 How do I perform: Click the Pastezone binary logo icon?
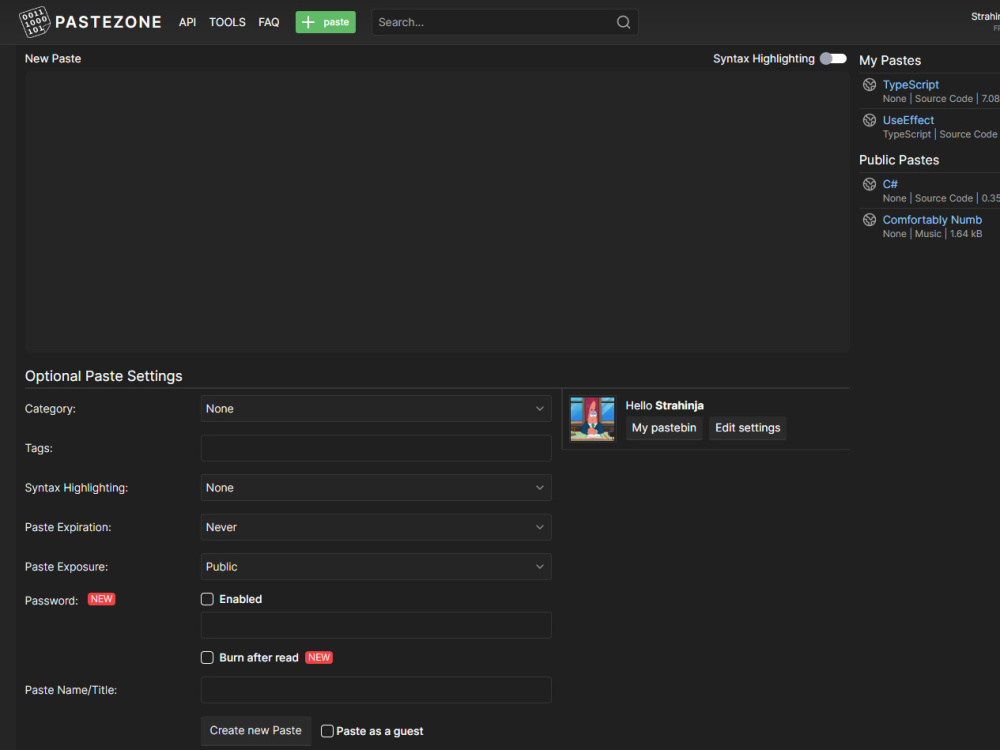[x=35, y=22]
